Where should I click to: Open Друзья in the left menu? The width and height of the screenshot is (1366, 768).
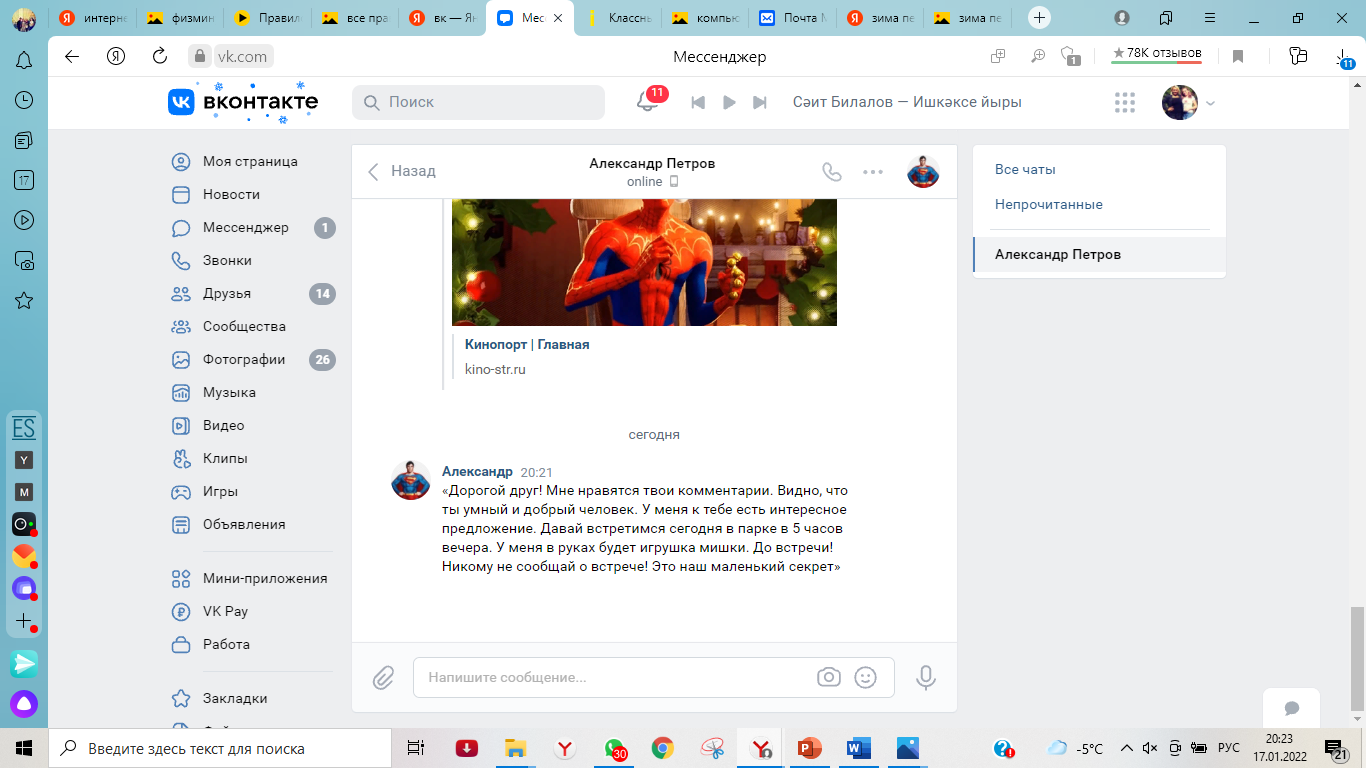[227, 293]
